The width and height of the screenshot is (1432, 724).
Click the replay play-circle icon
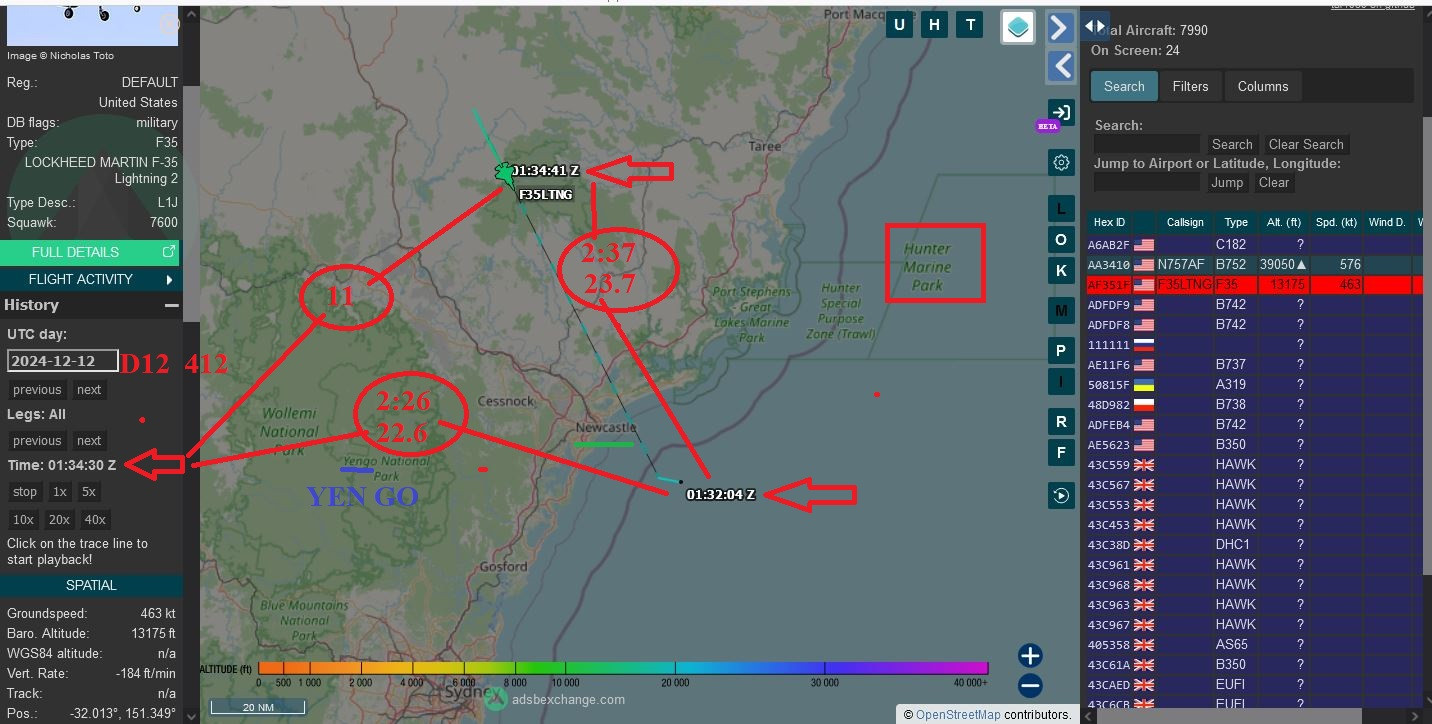tap(1061, 495)
